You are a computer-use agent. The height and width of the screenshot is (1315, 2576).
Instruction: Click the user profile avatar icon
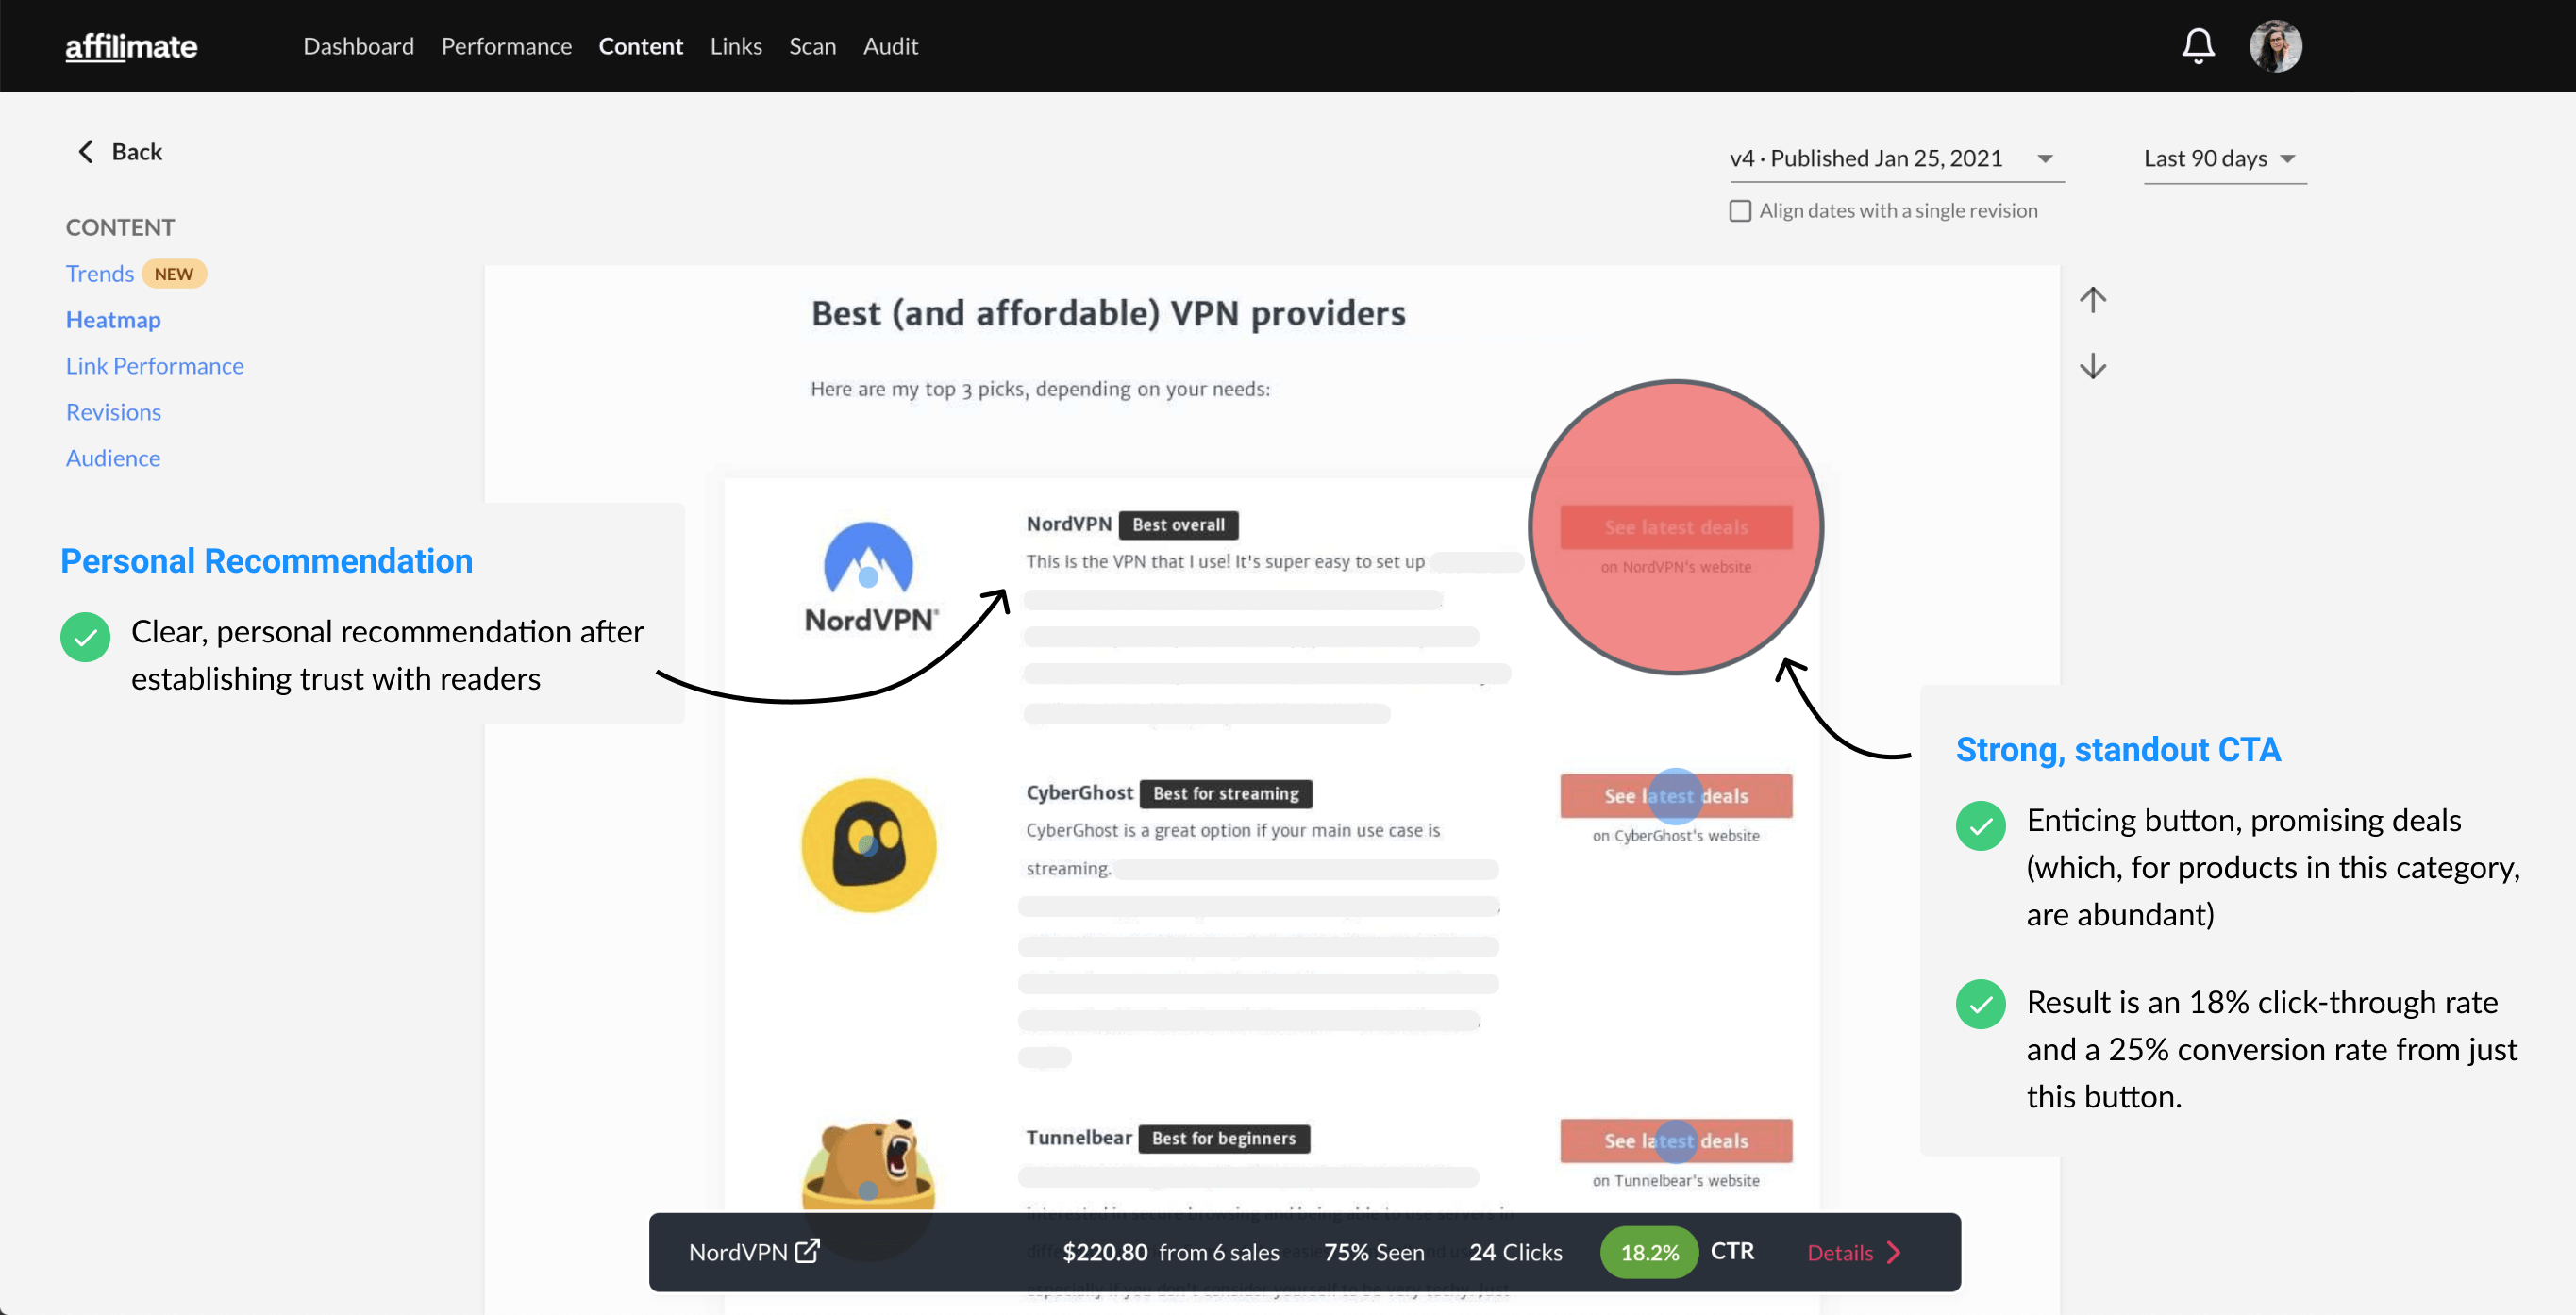point(2274,45)
